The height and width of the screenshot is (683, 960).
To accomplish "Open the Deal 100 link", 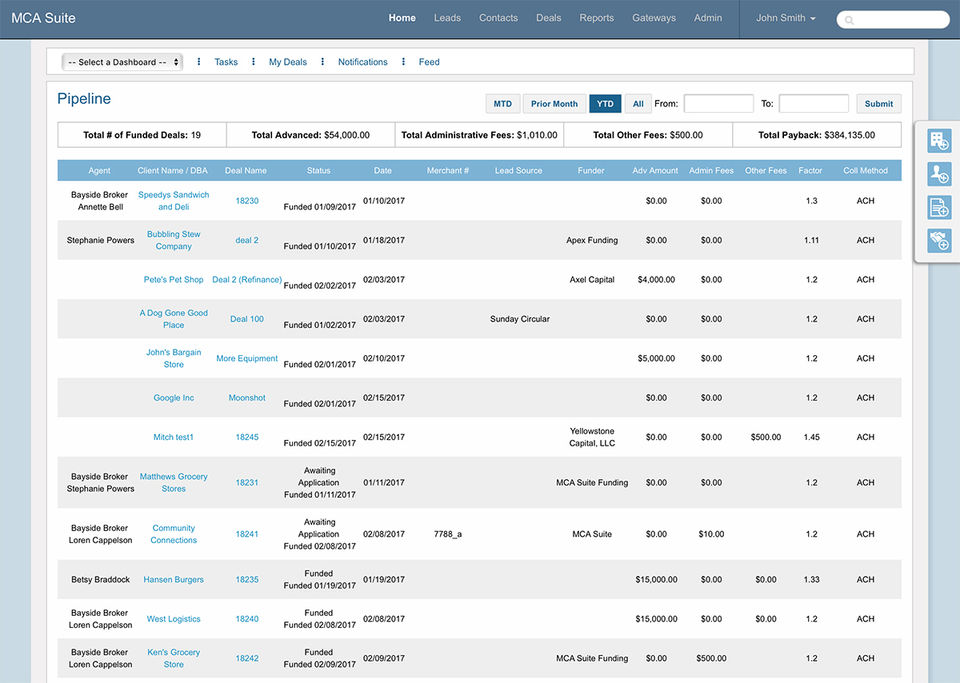I will point(247,319).
